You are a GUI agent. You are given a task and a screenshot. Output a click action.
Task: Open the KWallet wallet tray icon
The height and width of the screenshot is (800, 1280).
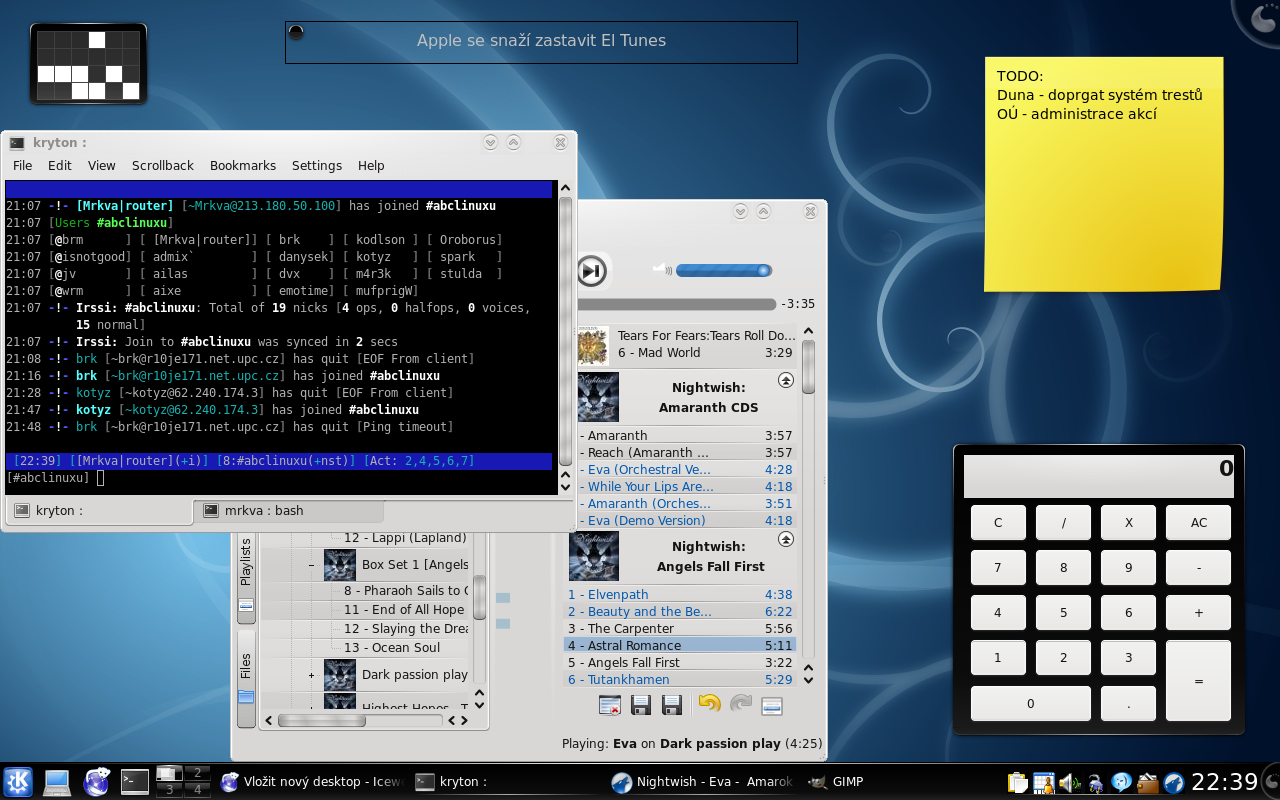coord(1148,782)
